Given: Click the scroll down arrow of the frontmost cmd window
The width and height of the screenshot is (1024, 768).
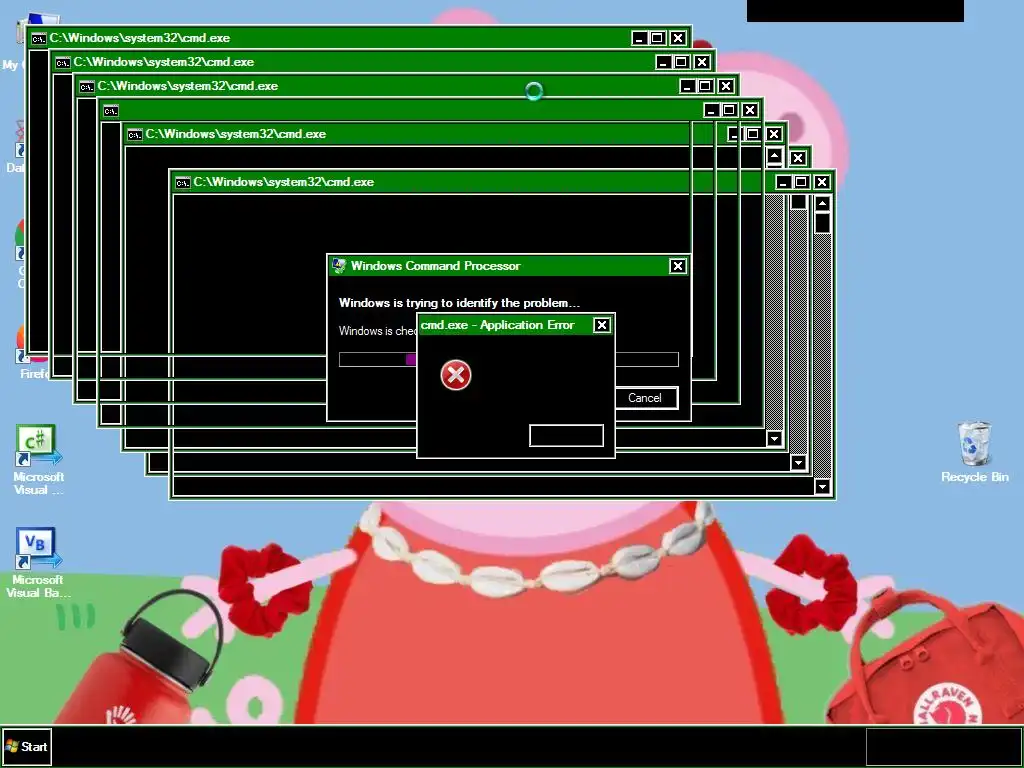Looking at the screenshot, I should point(822,487).
